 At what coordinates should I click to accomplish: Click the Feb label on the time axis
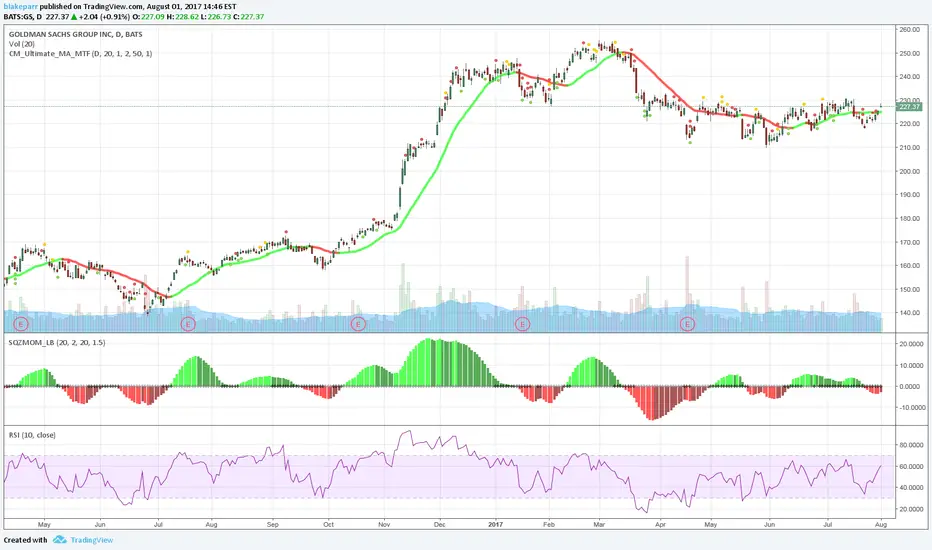(549, 524)
